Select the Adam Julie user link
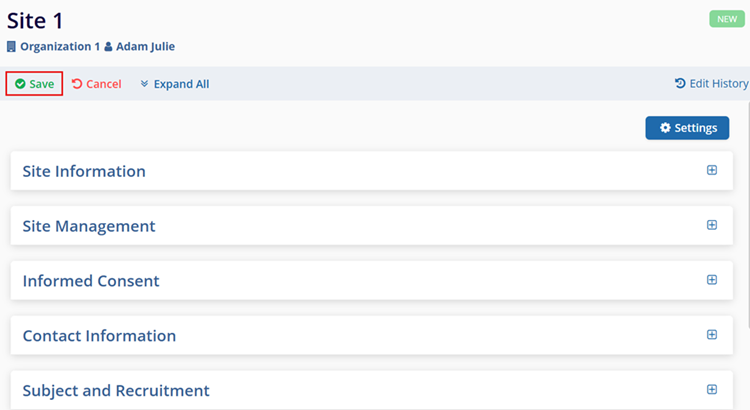Image resolution: width=750 pixels, height=410 pixels. click(x=145, y=46)
